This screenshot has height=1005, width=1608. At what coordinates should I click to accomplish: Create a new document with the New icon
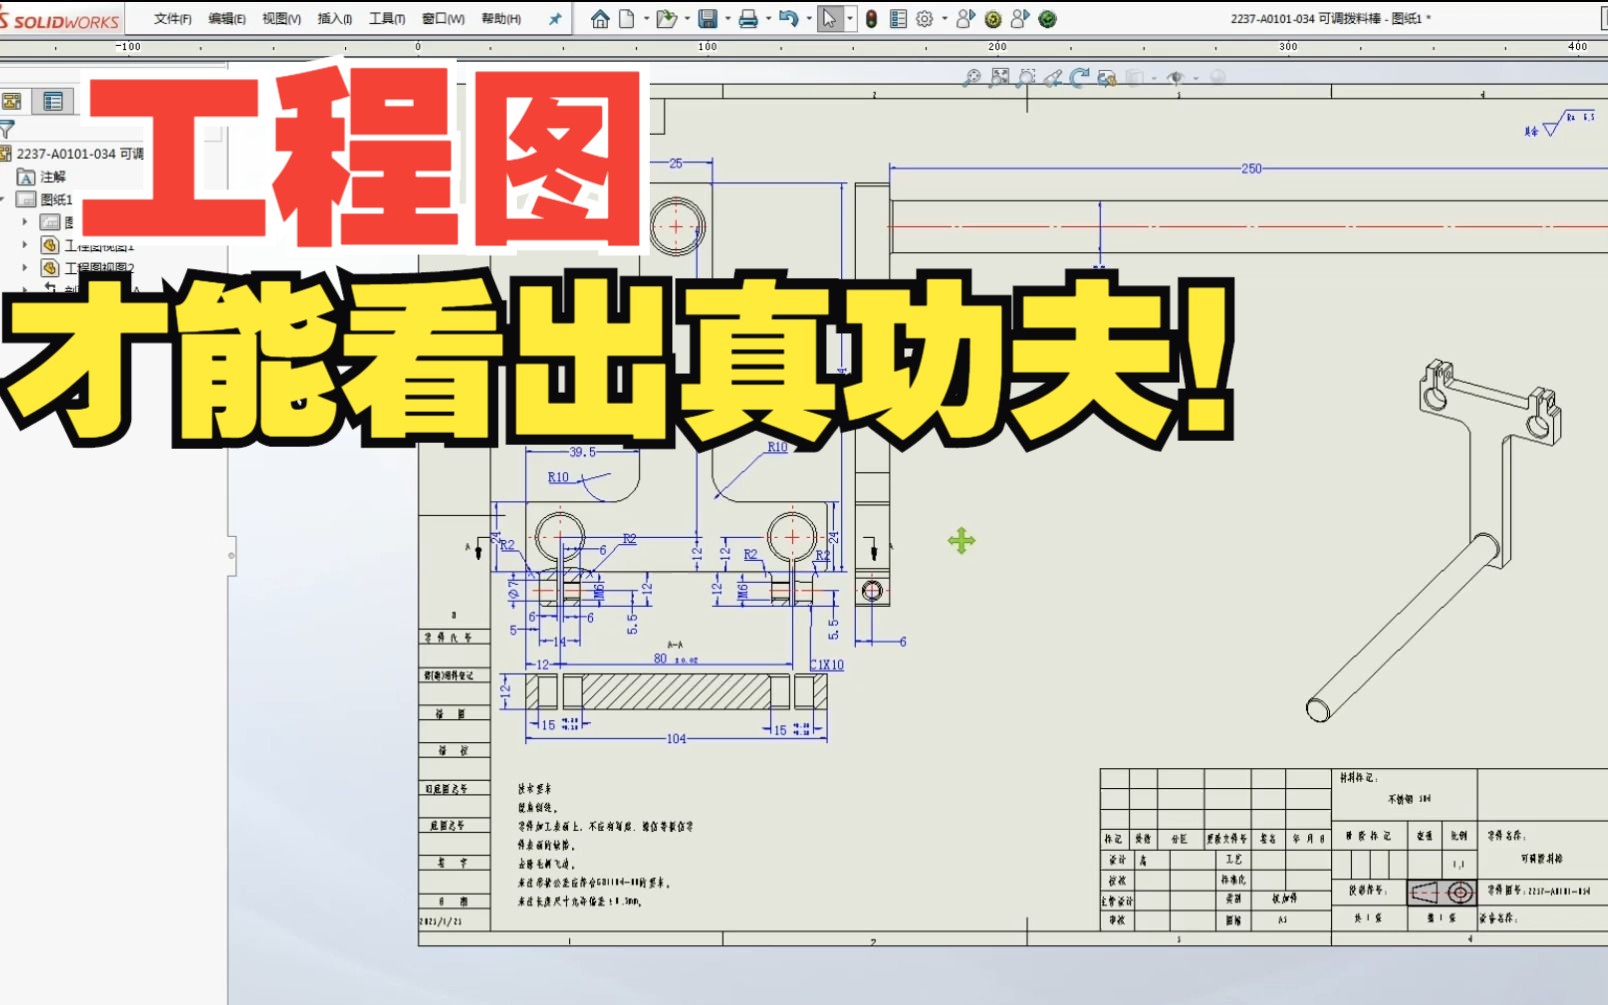pyautogui.click(x=627, y=19)
